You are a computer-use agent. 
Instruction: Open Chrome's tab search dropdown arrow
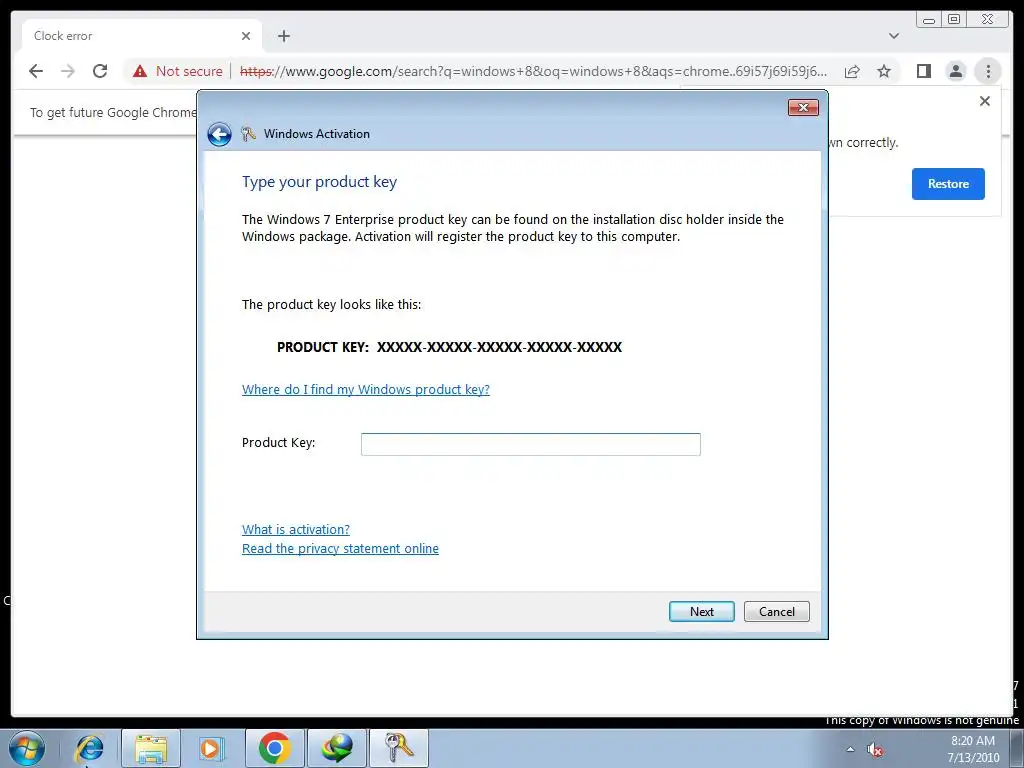click(894, 36)
